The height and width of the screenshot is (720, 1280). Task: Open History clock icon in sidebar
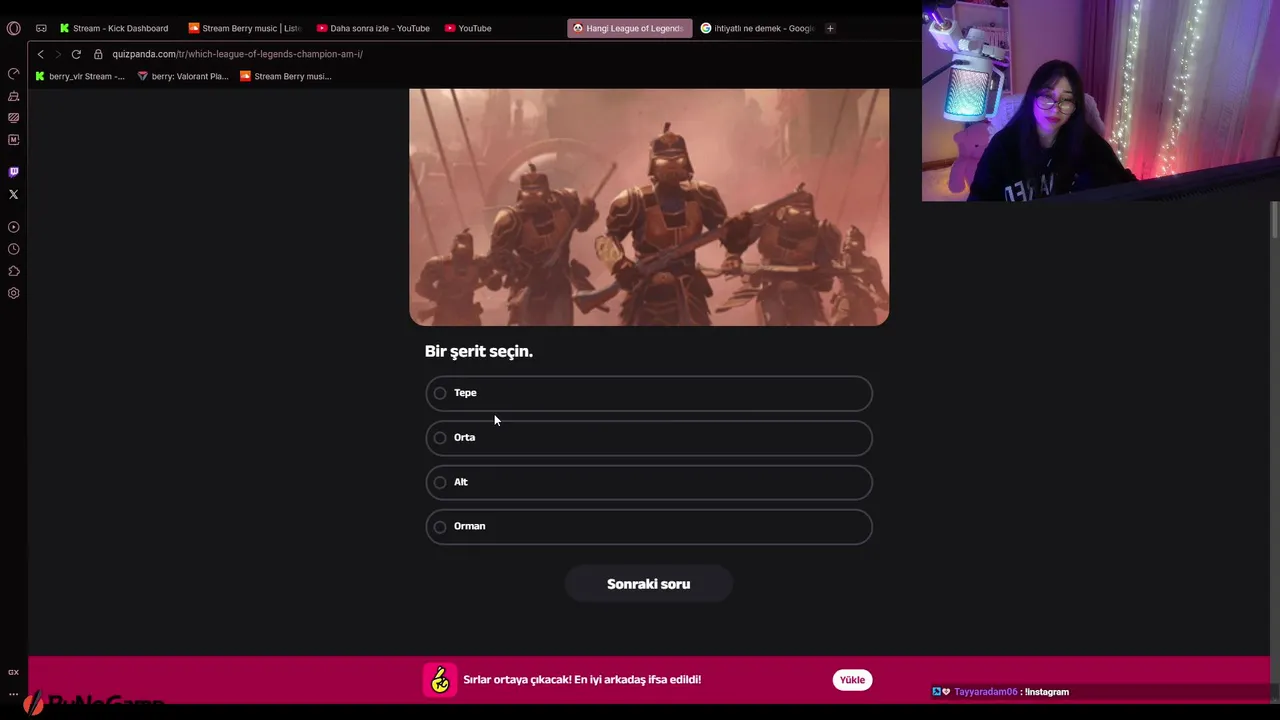(13, 249)
